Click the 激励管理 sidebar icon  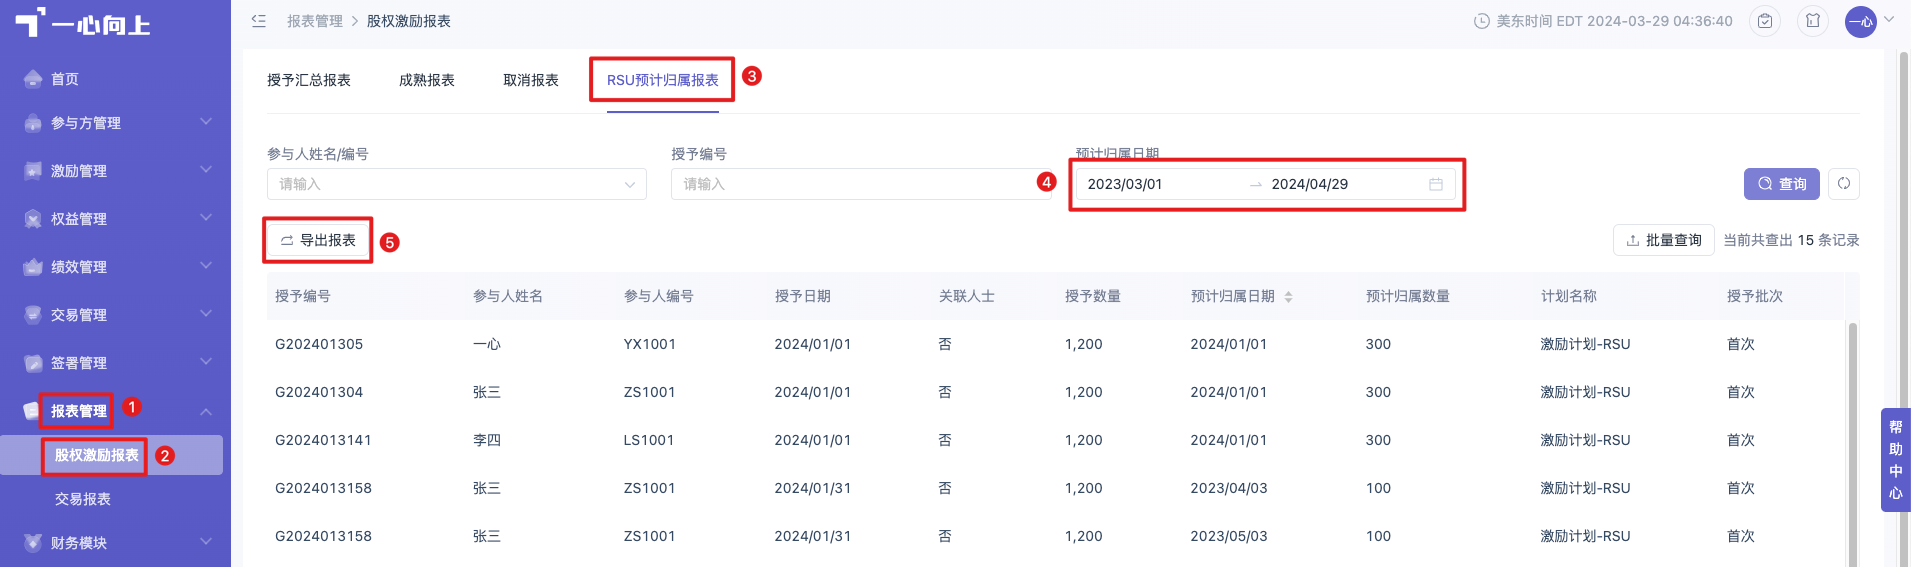[x=32, y=171]
